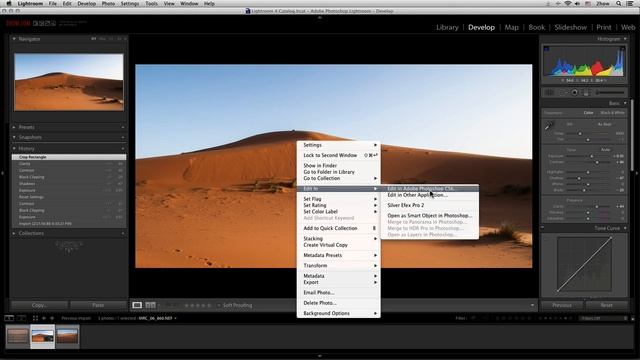Select Color treatment option
Image resolution: width=640 pixels, height=360 pixels.
(588, 113)
